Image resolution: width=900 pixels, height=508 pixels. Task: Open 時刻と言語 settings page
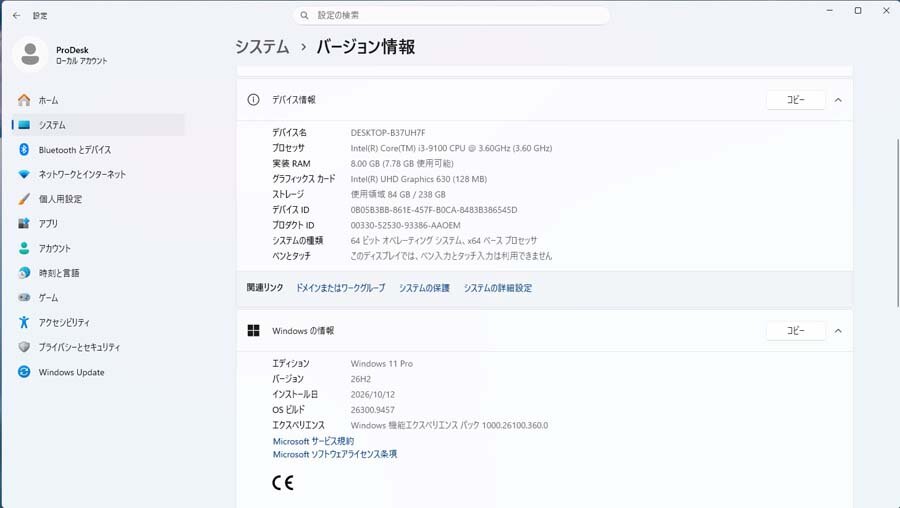pyautogui.click(x=98, y=273)
